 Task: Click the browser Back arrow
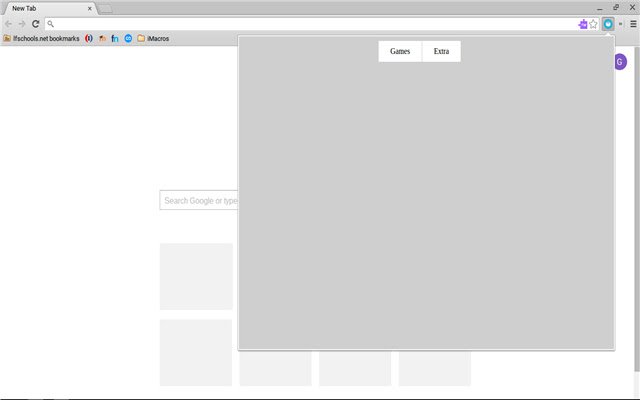click(x=8, y=24)
